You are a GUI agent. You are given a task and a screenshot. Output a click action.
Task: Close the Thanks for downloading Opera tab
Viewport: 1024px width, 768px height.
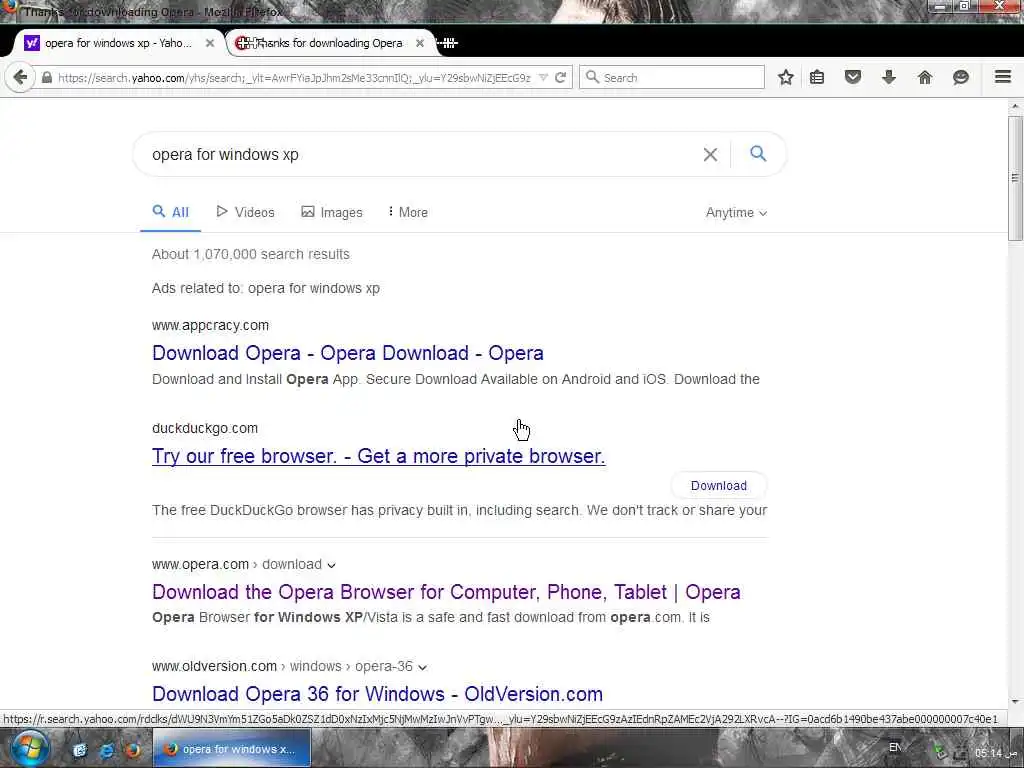tap(420, 43)
